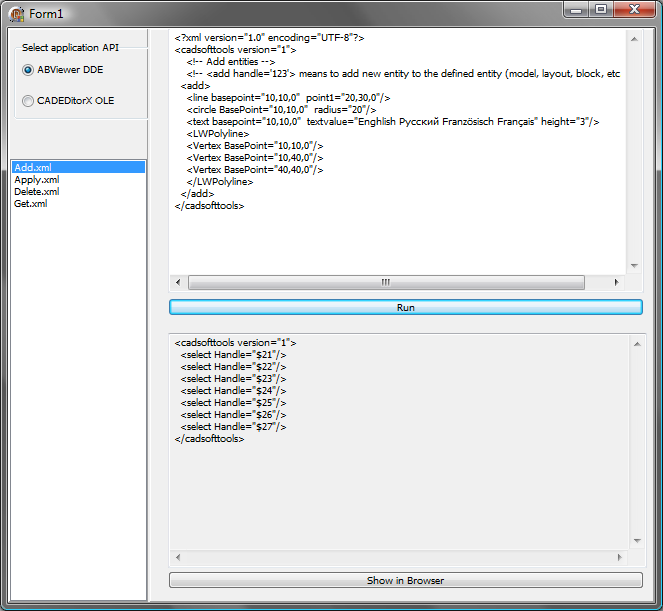Click the closing </add> line
Screen dimensions: 663x611
[x=197, y=194]
